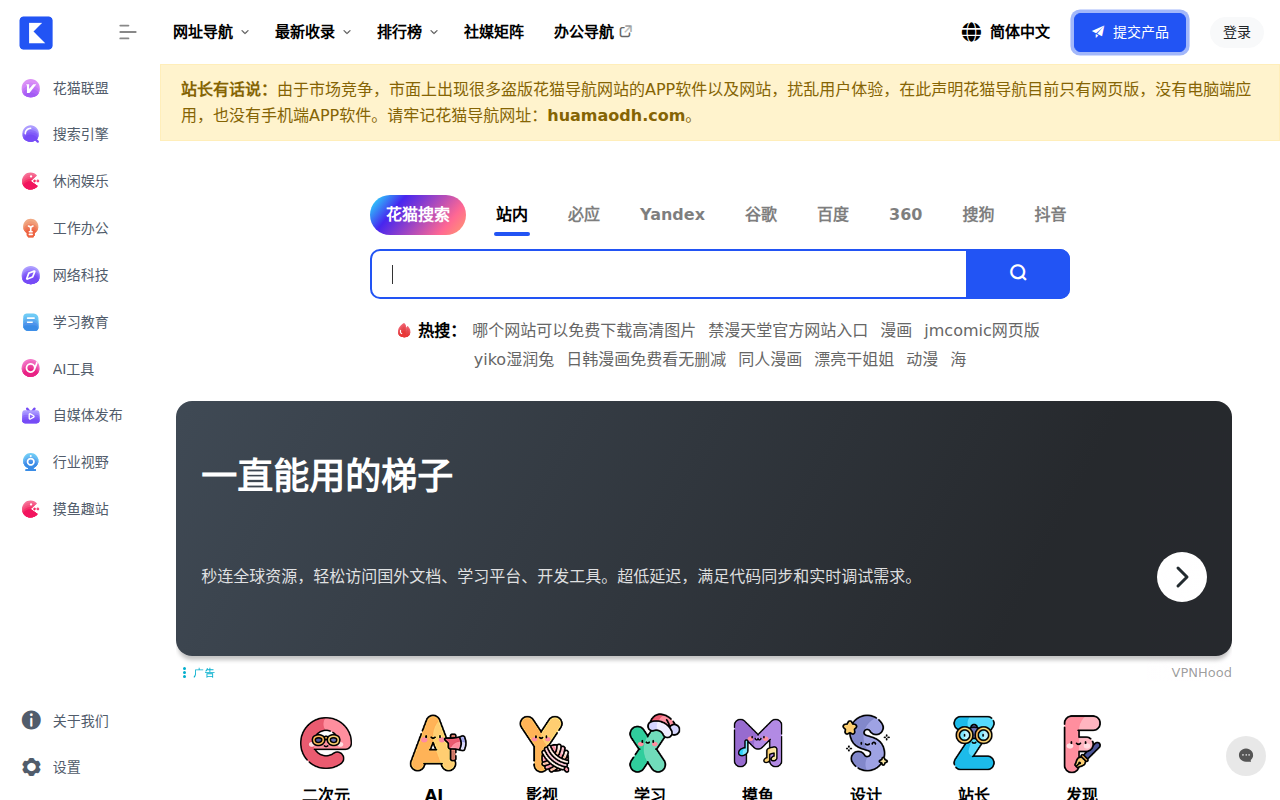The height and width of the screenshot is (800, 1280).
Task: Click huamaodh.com in the notice
Action: 616,115
